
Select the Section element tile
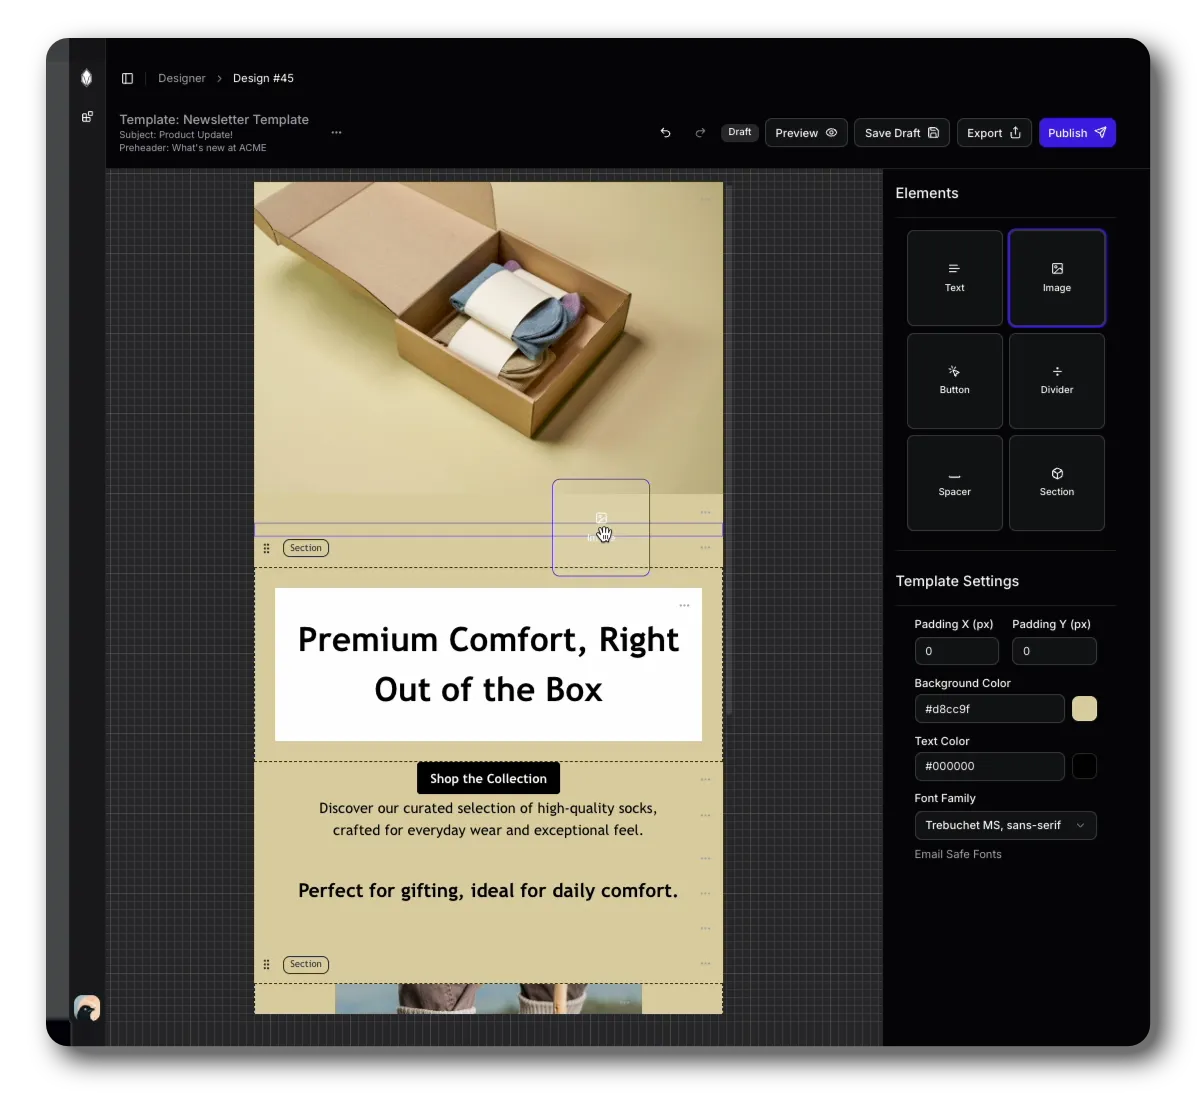(1056, 482)
